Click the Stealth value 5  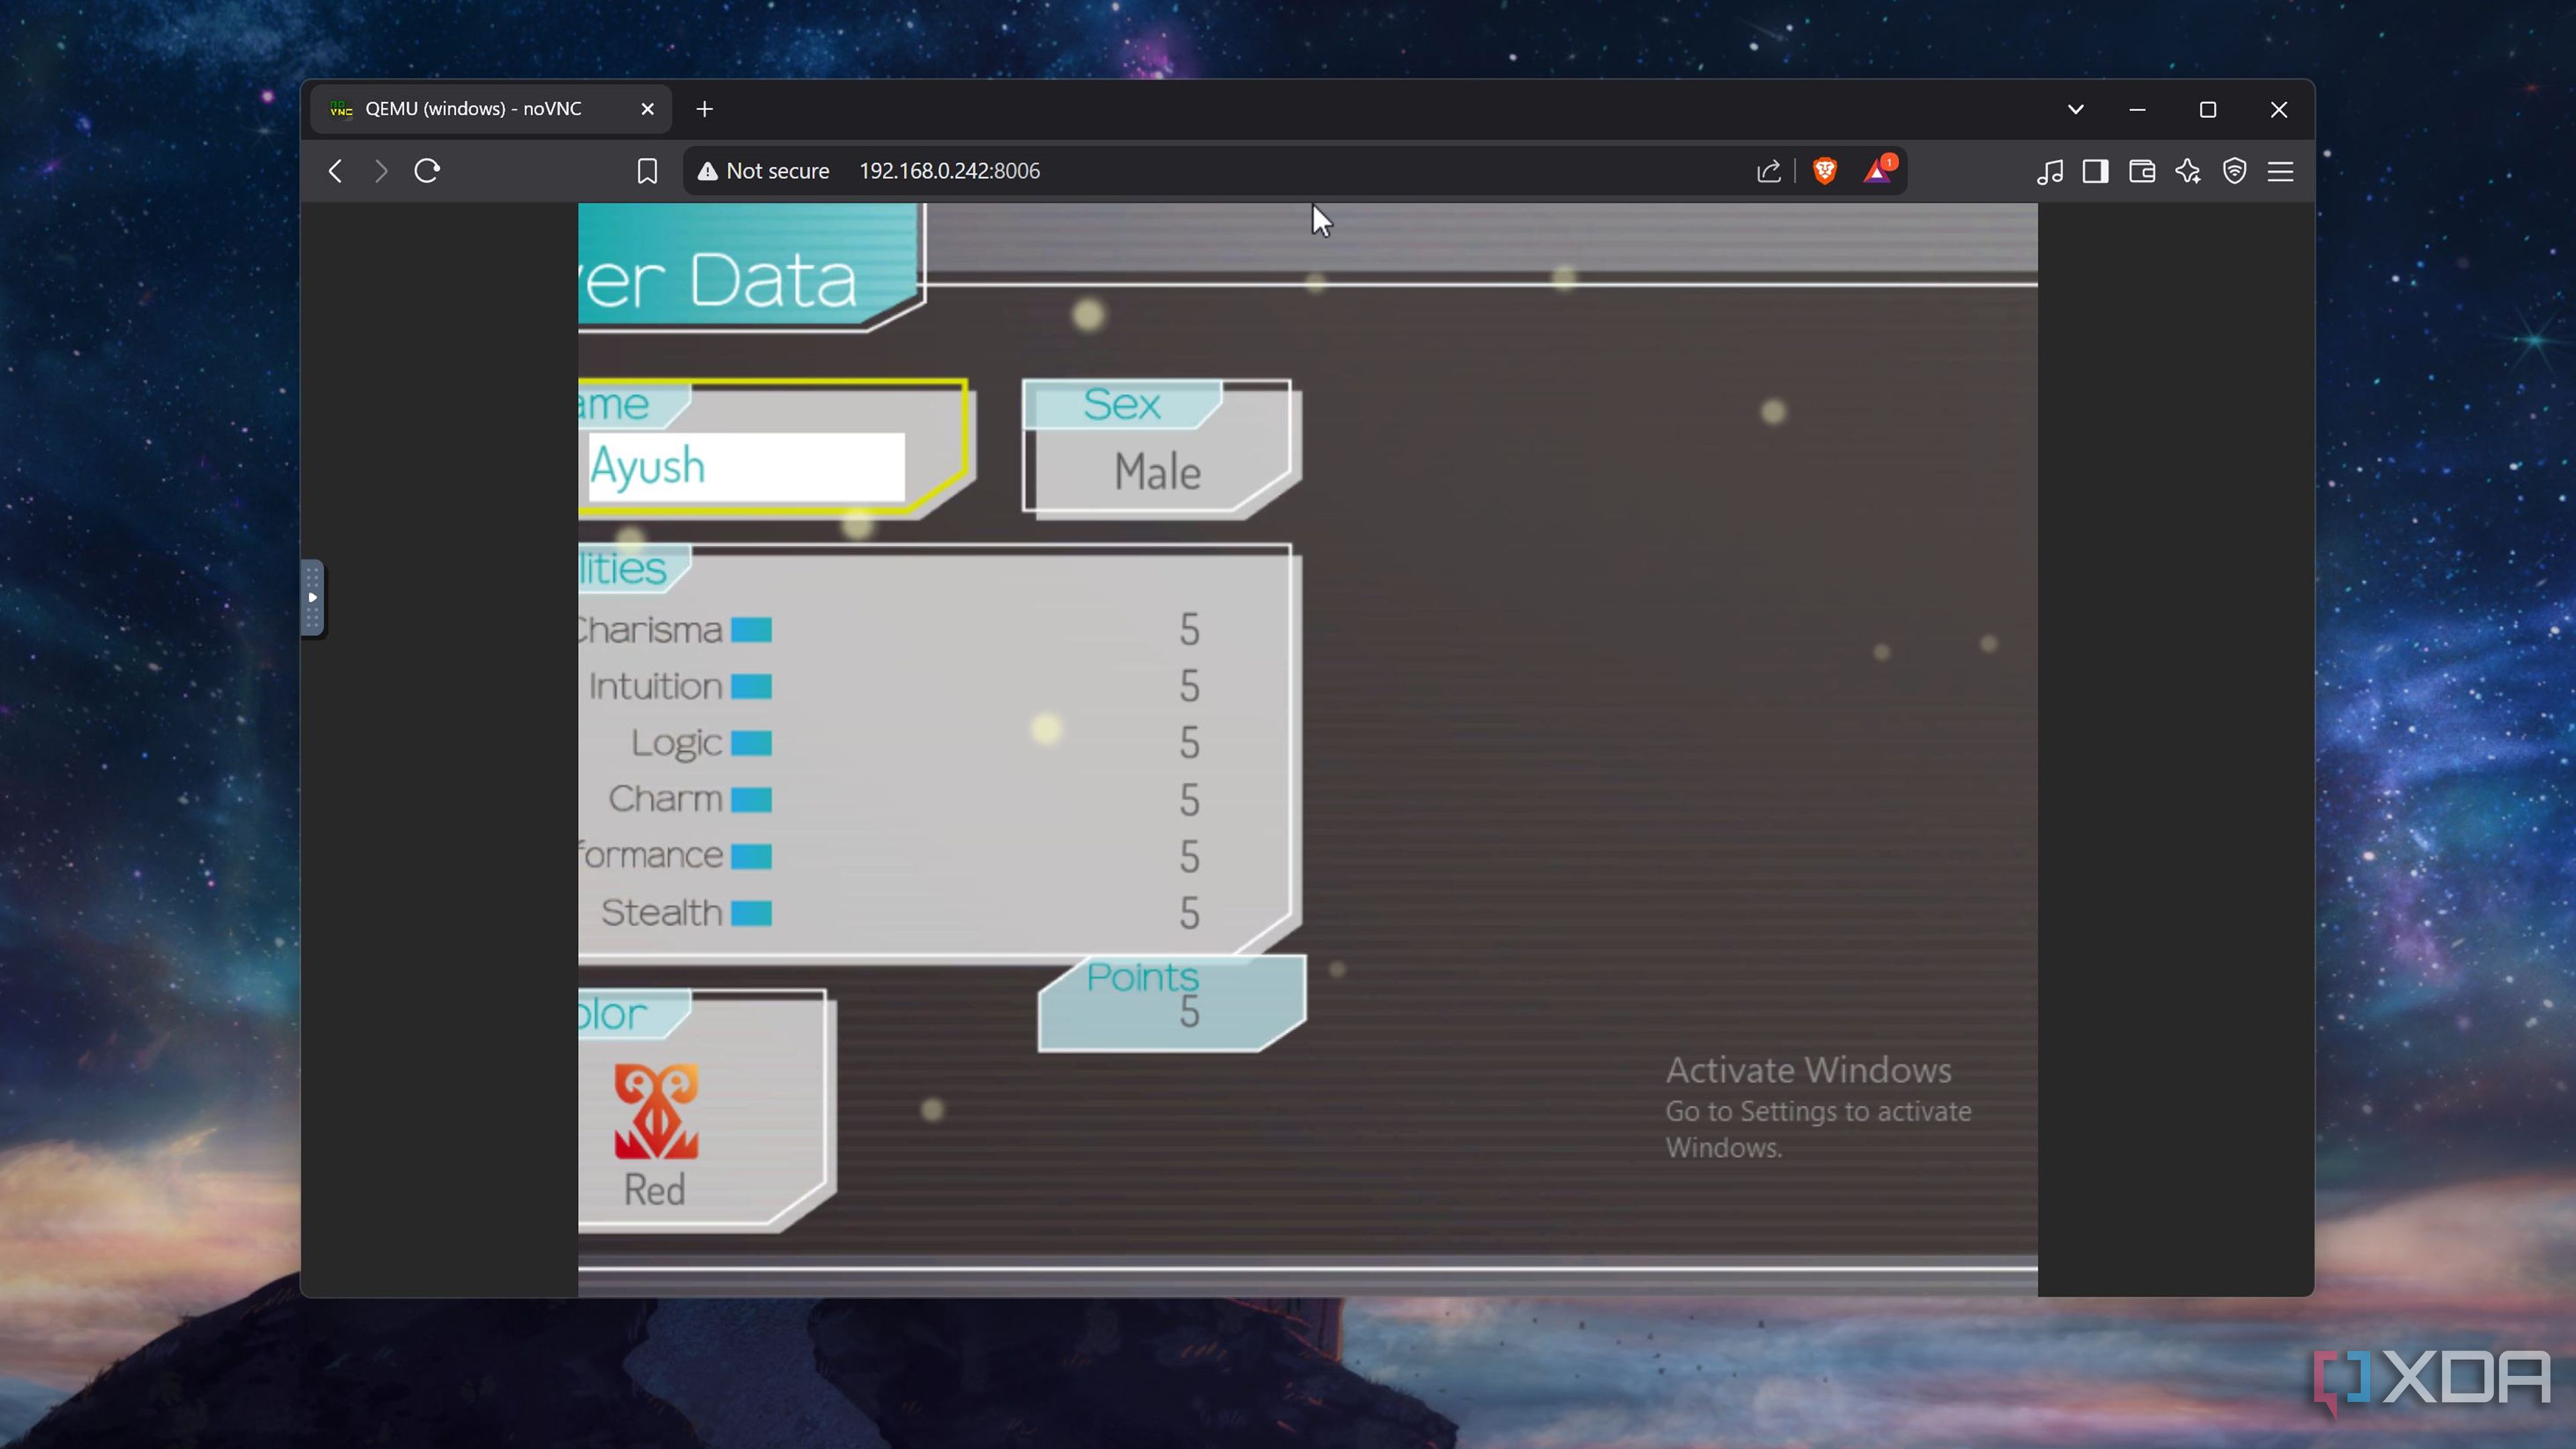tap(1188, 913)
